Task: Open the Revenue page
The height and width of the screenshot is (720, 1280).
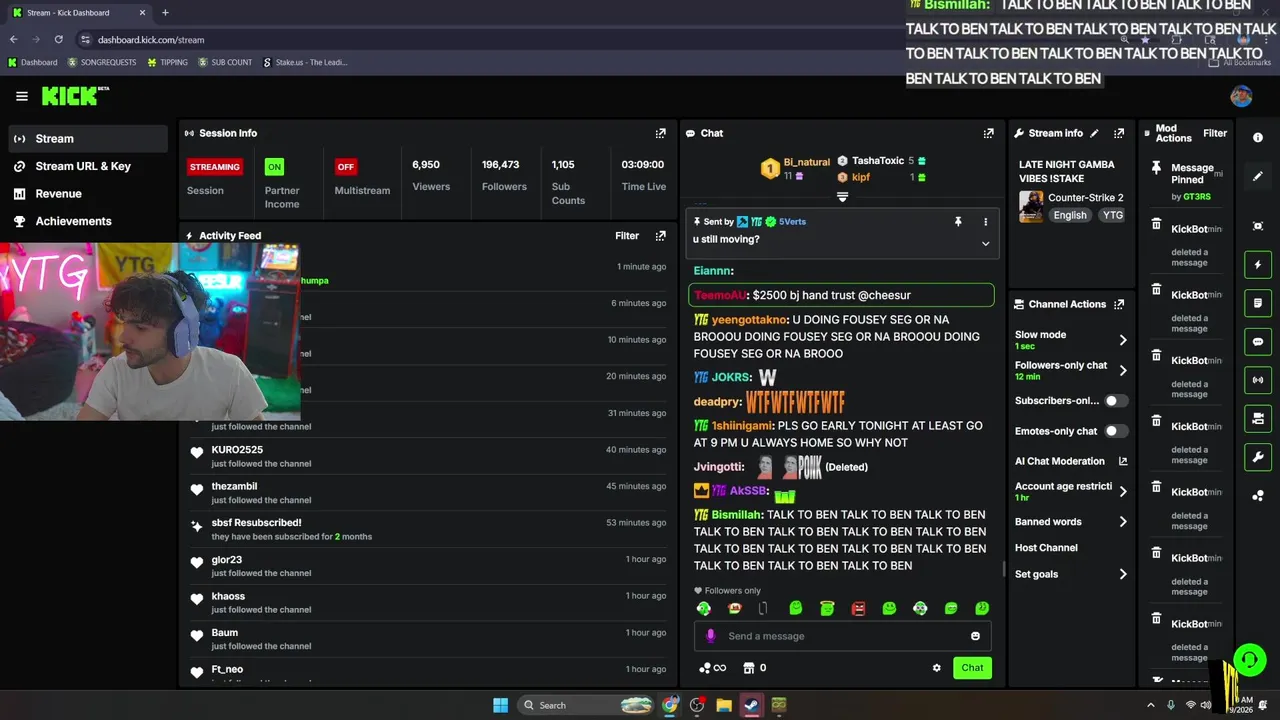Action: pos(88,194)
